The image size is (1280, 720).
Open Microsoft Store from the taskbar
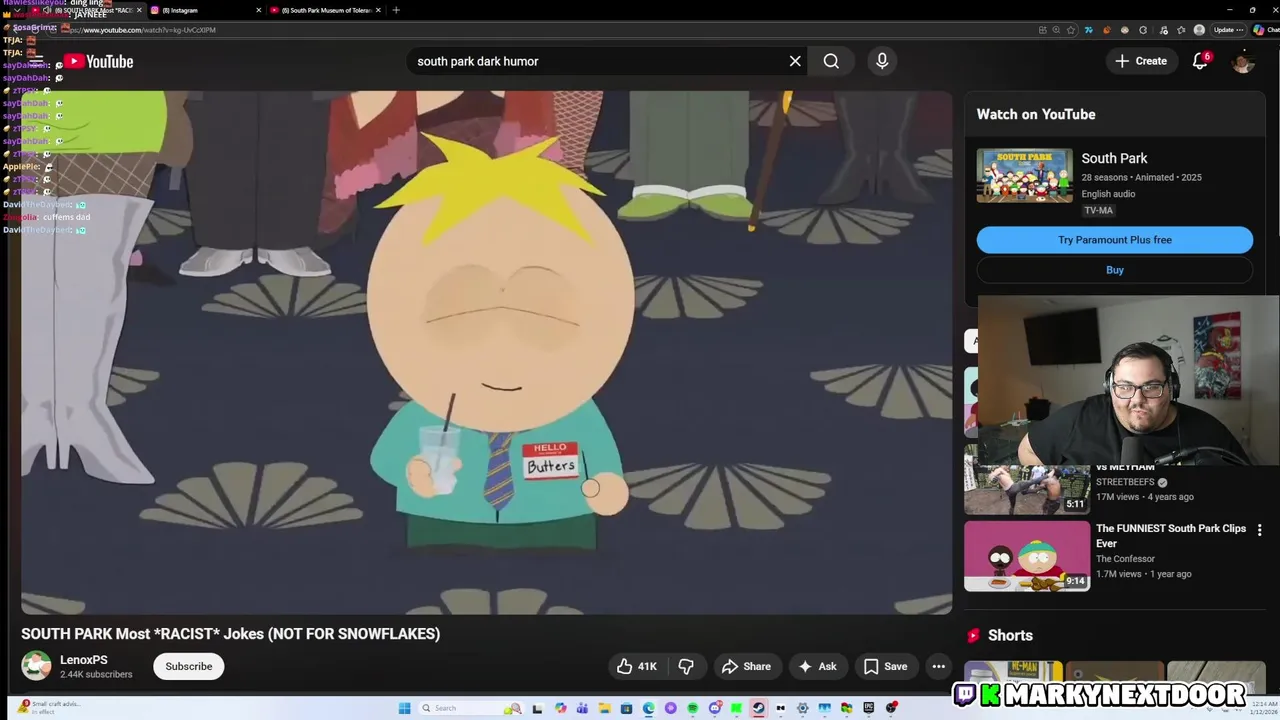(x=626, y=708)
